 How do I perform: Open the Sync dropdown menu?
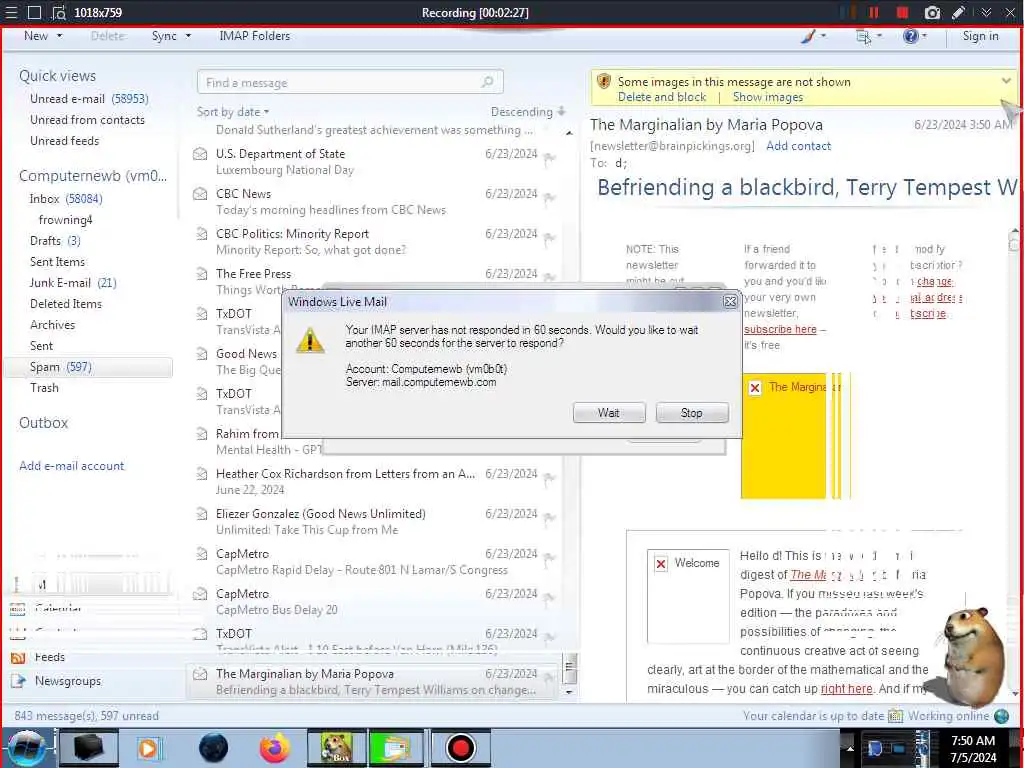pos(171,36)
